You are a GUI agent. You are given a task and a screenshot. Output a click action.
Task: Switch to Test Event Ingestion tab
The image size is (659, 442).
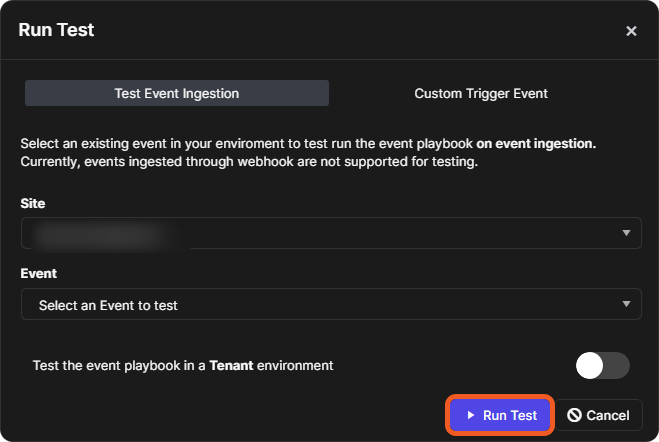click(x=177, y=93)
